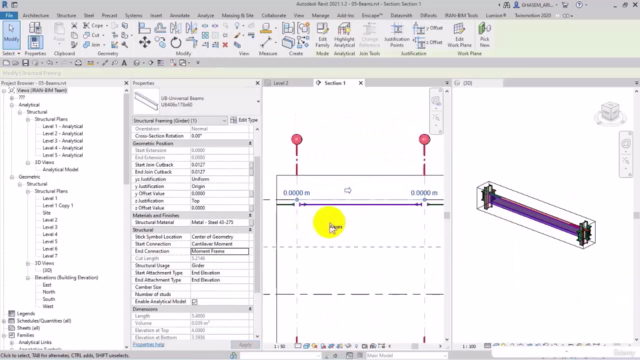Click the Structural Material value Metal - Steel 43-275
Image resolution: width=640 pixels, height=360 pixels.
pyautogui.click(x=220, y=222)
